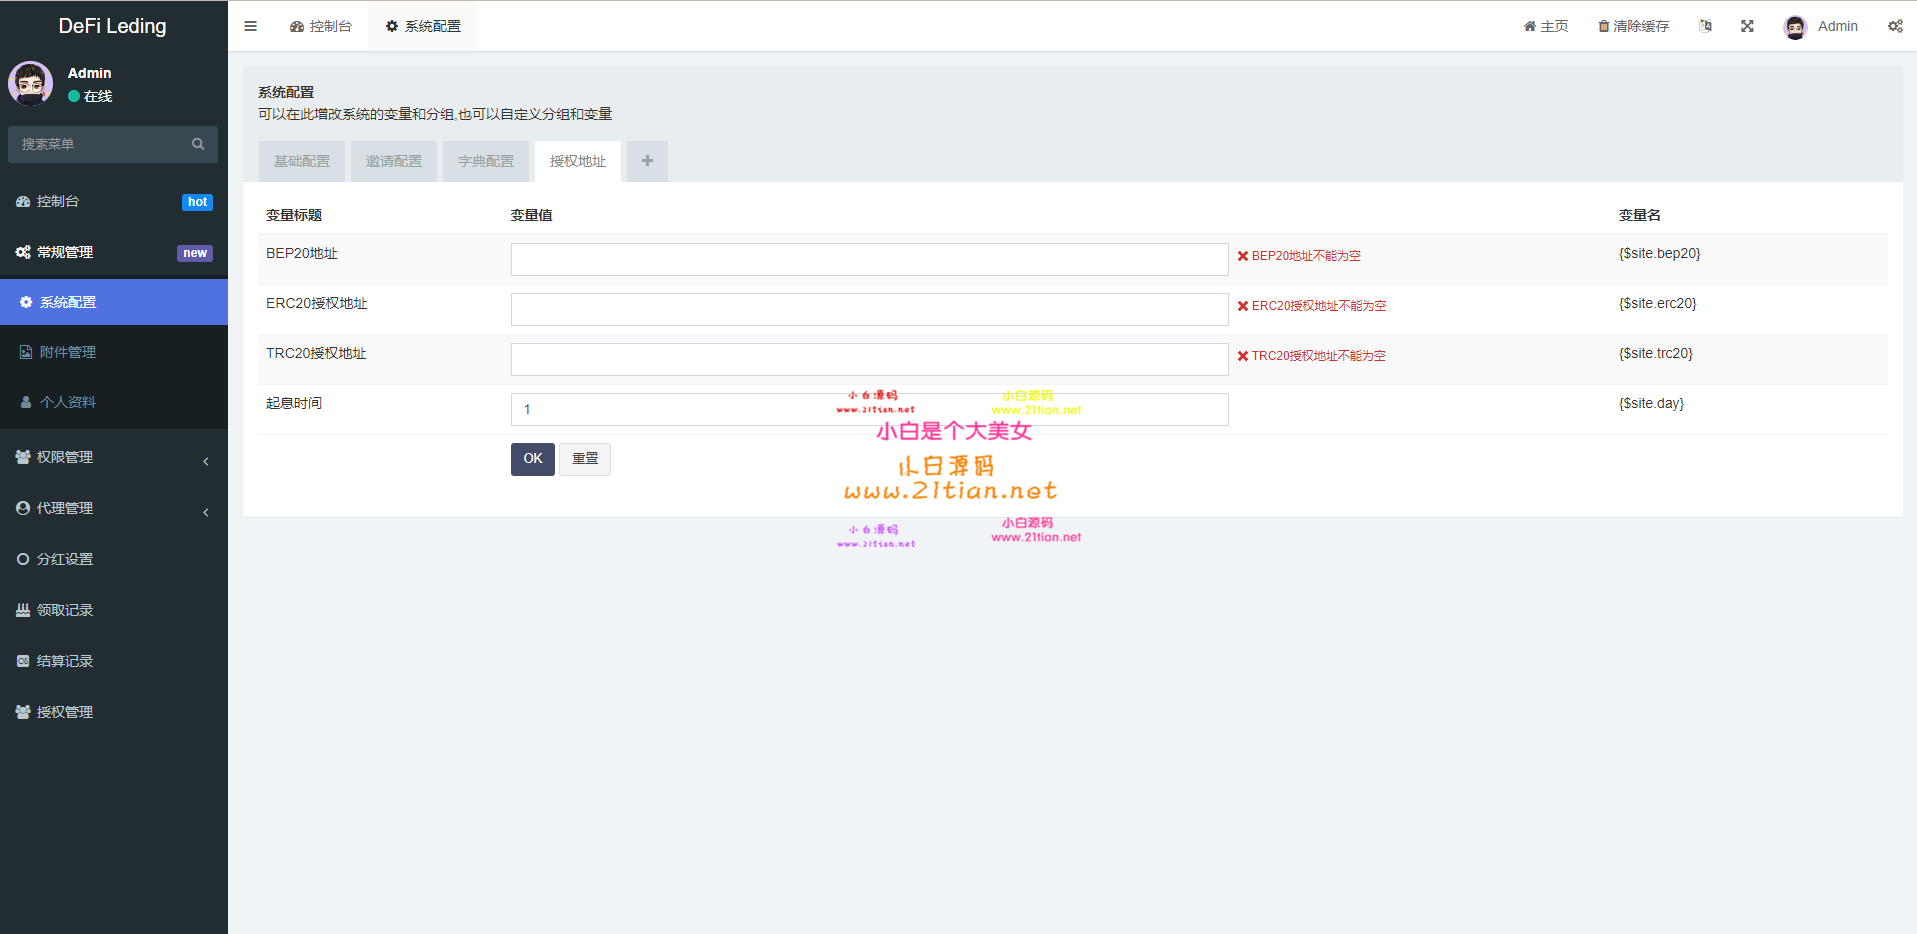
Task: Click the fullscreen expand icon
Action: coord(1747,26)
